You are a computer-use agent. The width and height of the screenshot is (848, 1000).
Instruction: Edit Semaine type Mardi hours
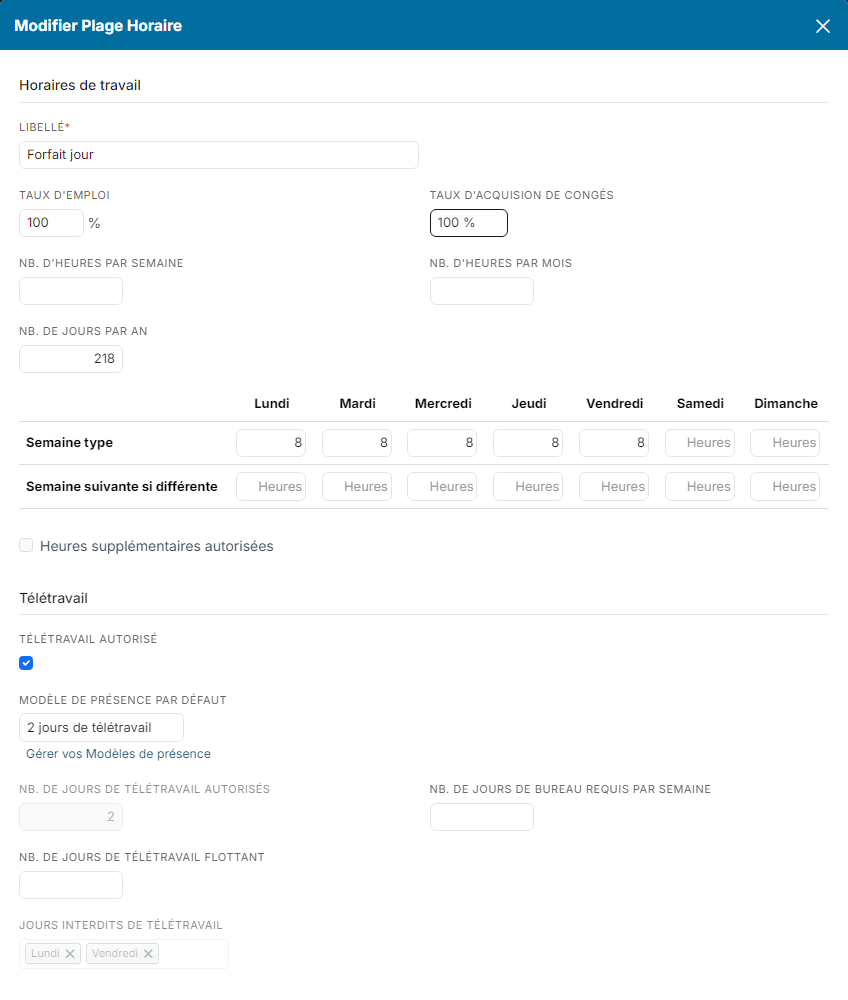tap(356, 443)
